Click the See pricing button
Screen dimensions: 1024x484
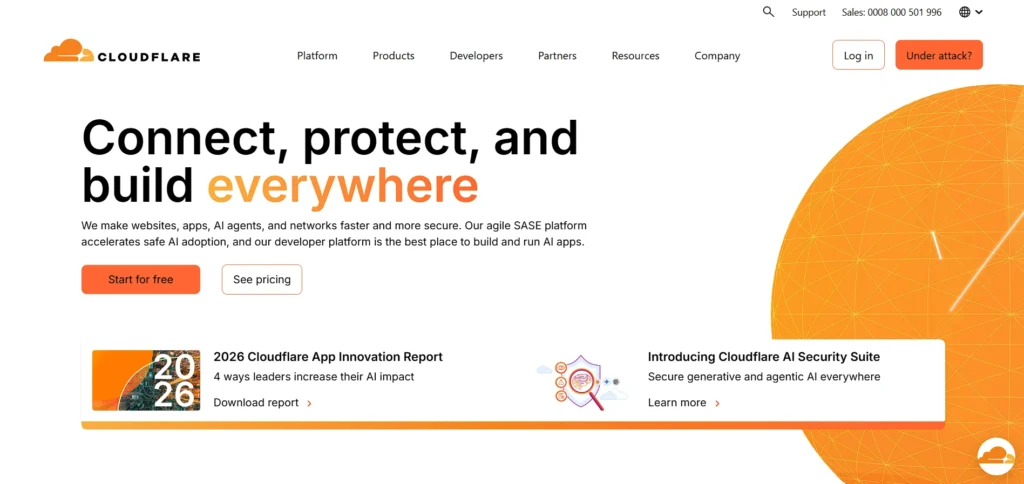[262, 280]
